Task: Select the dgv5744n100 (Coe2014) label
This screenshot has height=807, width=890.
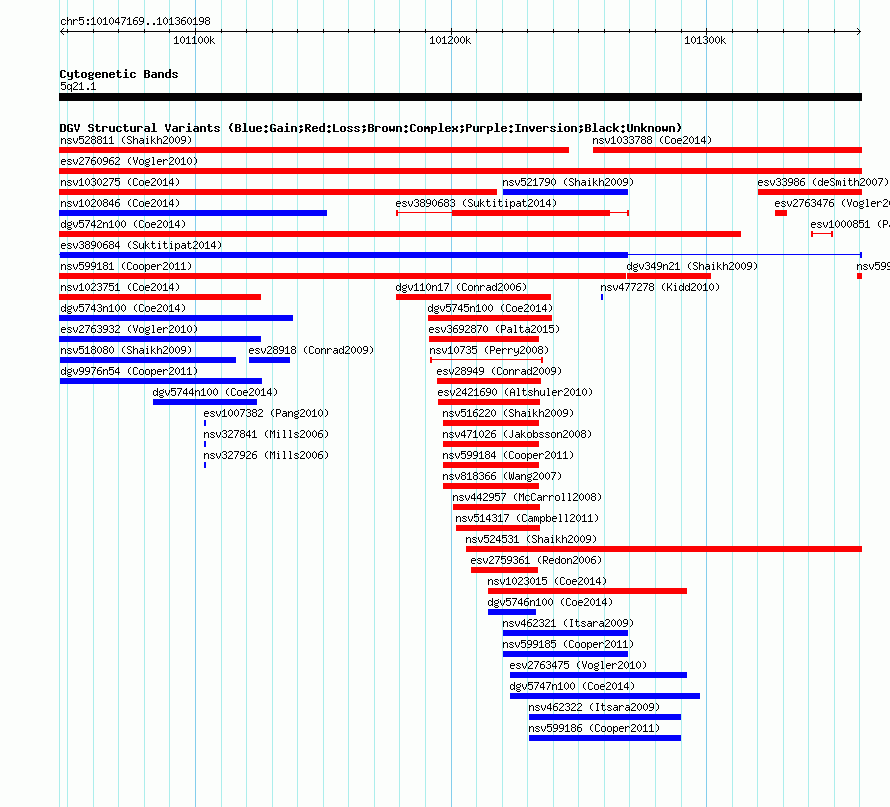Action: 215,392
